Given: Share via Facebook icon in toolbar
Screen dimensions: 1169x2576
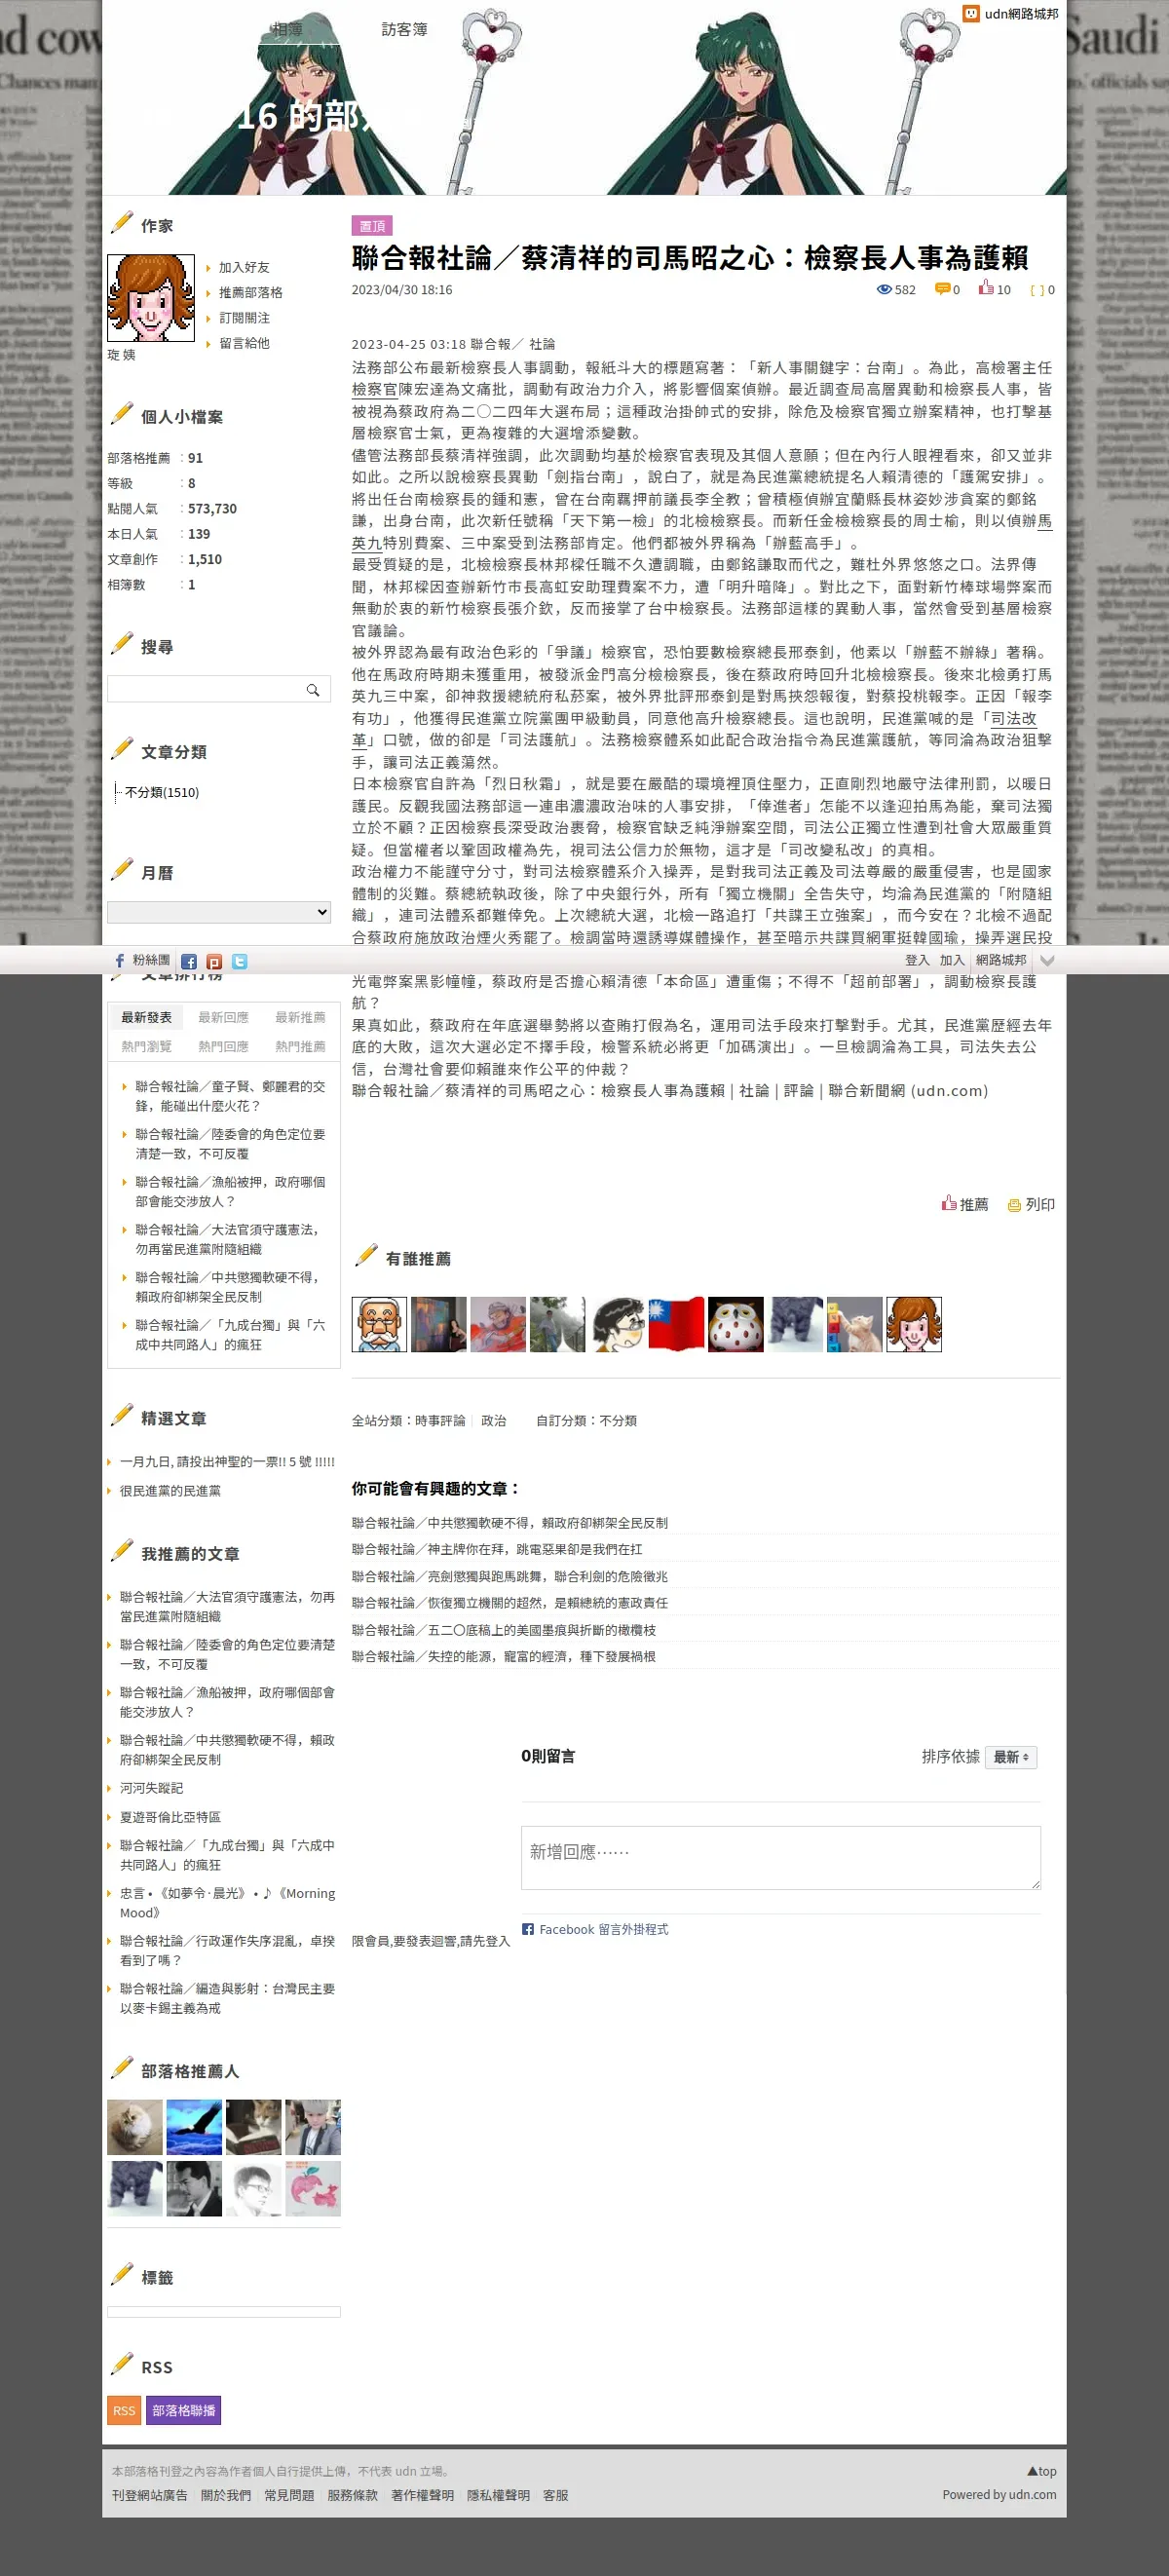Looking at the screenshot, I should (189, 962).
